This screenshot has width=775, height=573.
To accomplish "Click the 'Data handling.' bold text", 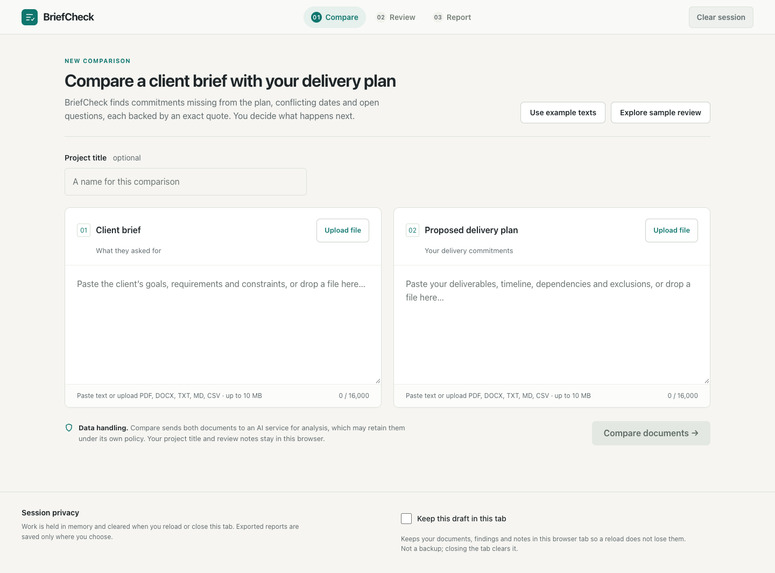I will point(103,428).
